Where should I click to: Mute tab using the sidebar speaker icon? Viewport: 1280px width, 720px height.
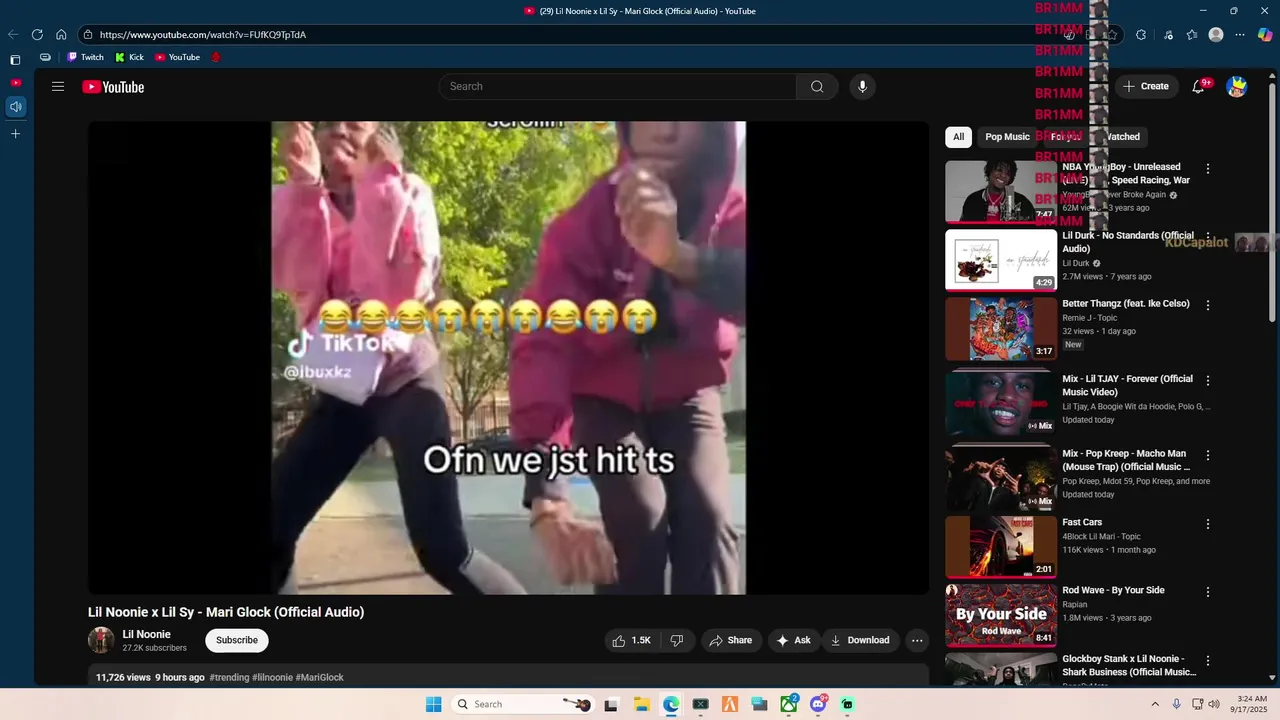coord(15,107)
